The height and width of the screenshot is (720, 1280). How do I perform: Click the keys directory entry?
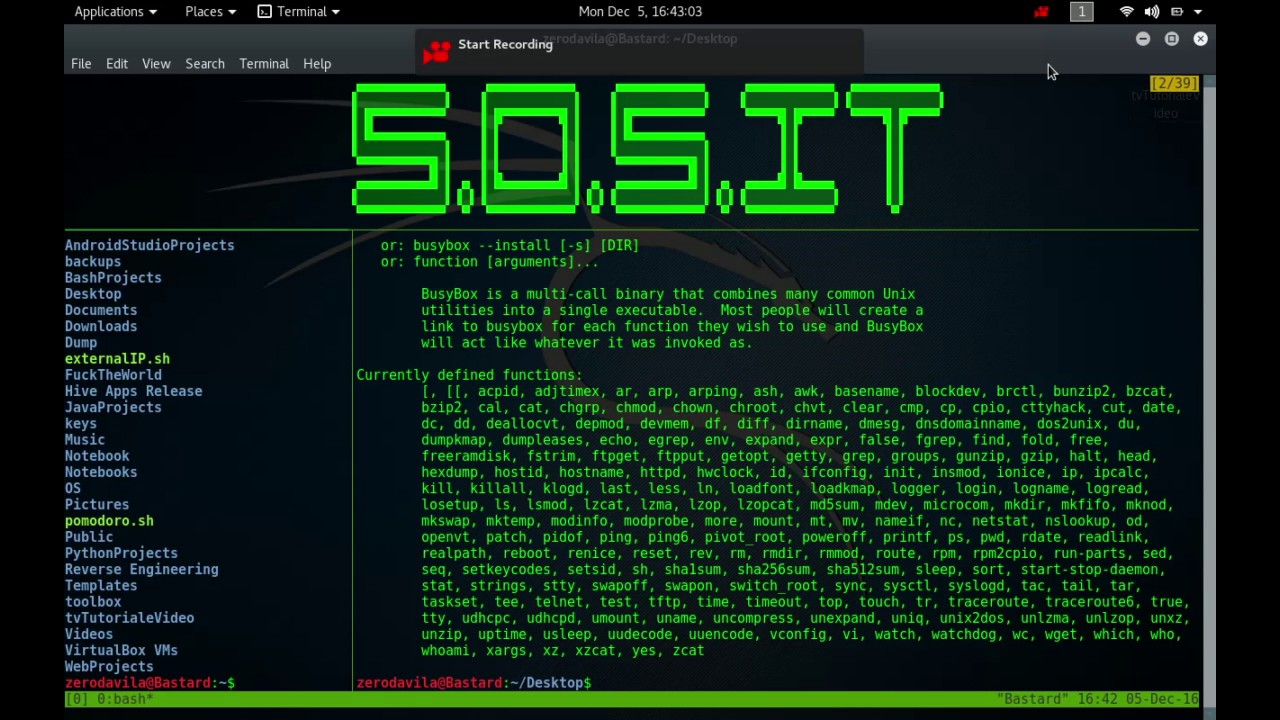click(81, 423)
